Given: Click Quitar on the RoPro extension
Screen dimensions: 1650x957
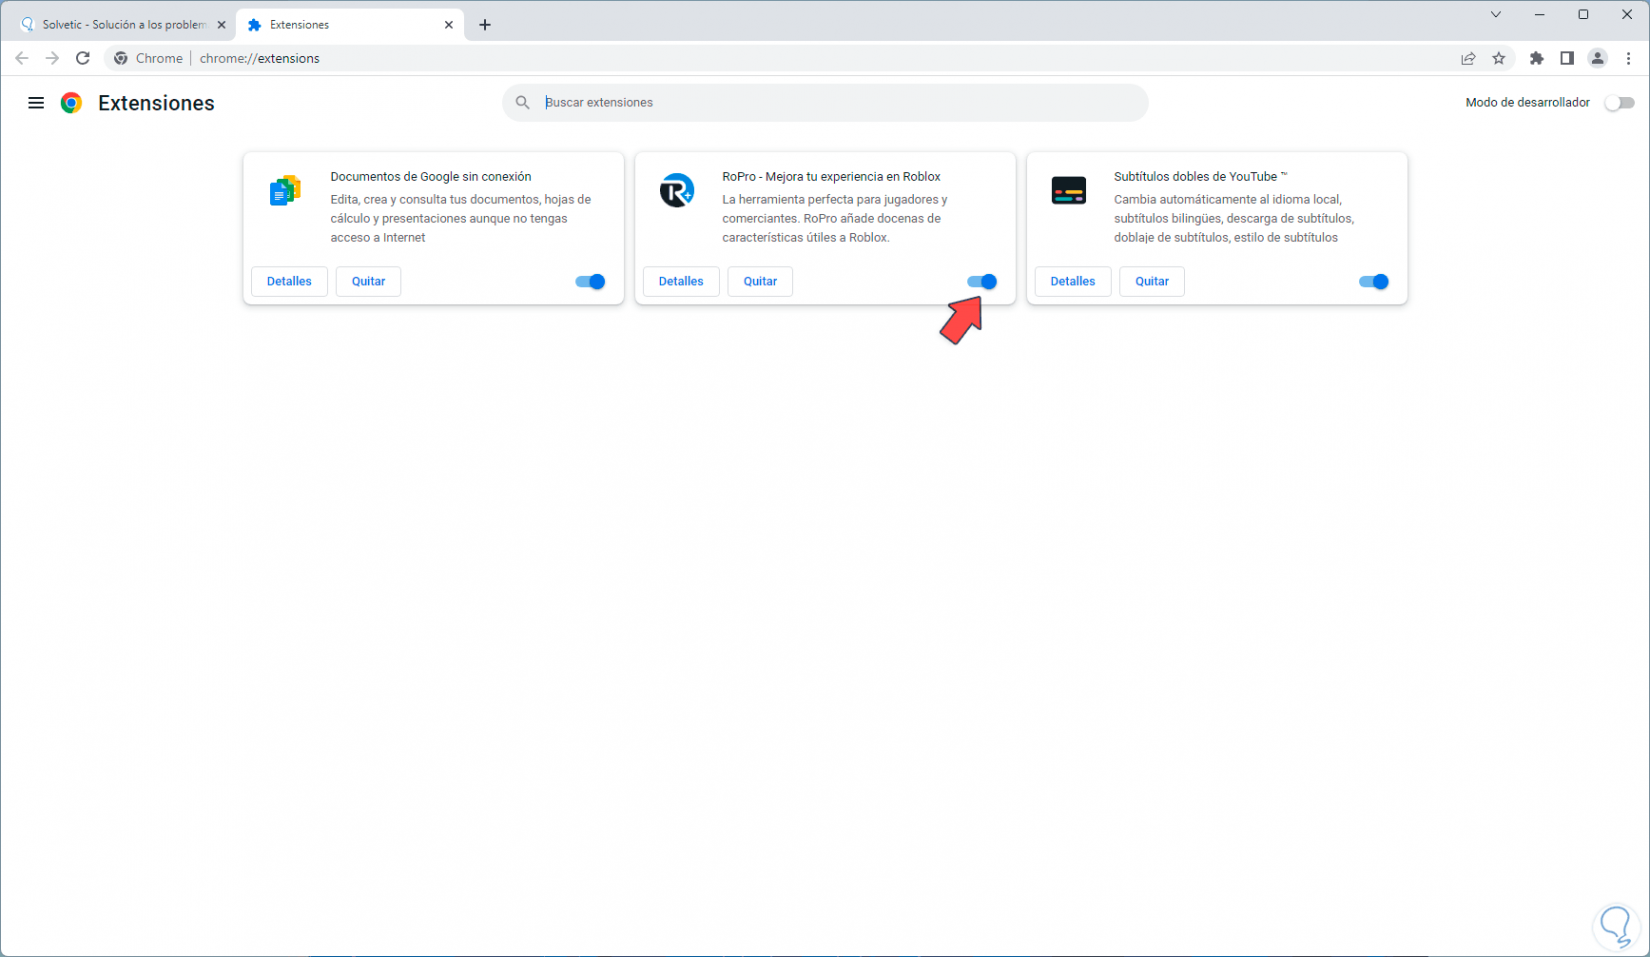Looking at the screenshot, I should point(760,282).
